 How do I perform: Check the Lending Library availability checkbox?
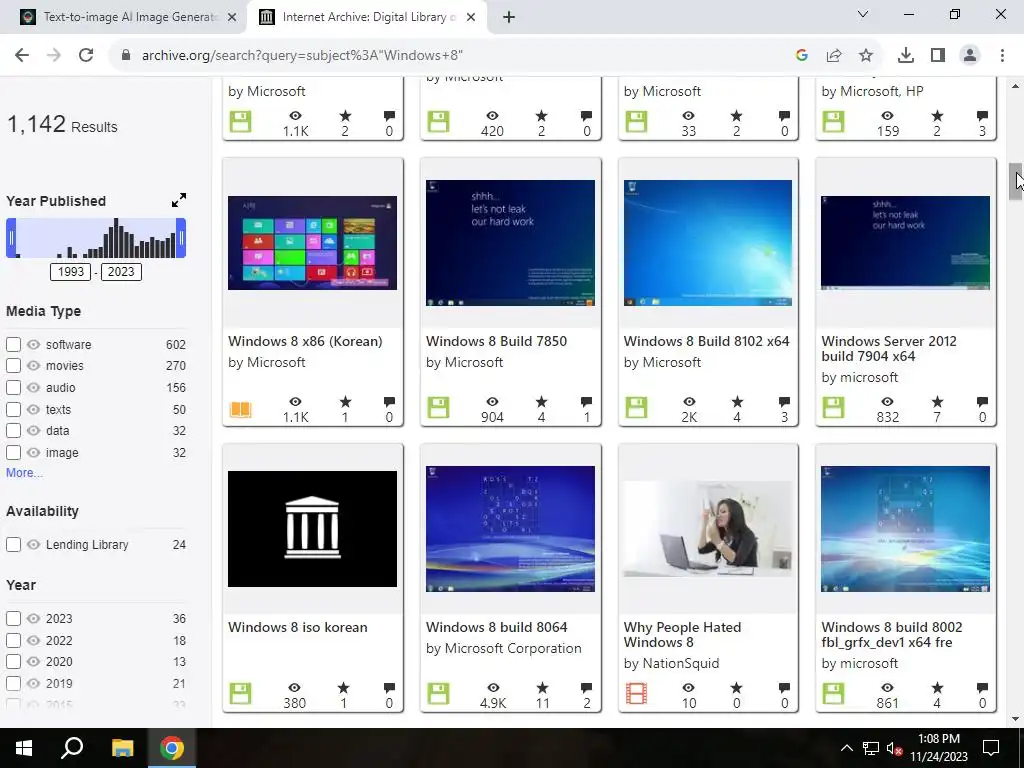(13, 545)
